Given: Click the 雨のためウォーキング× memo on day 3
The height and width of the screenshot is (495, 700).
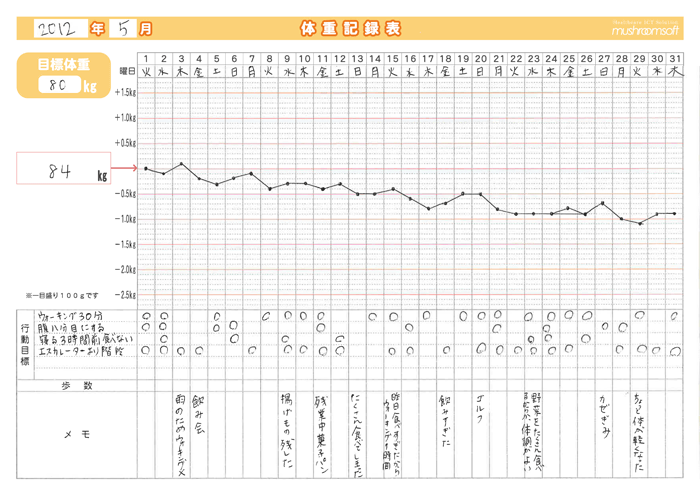Looking at the screenshot, I should (180, 436).
